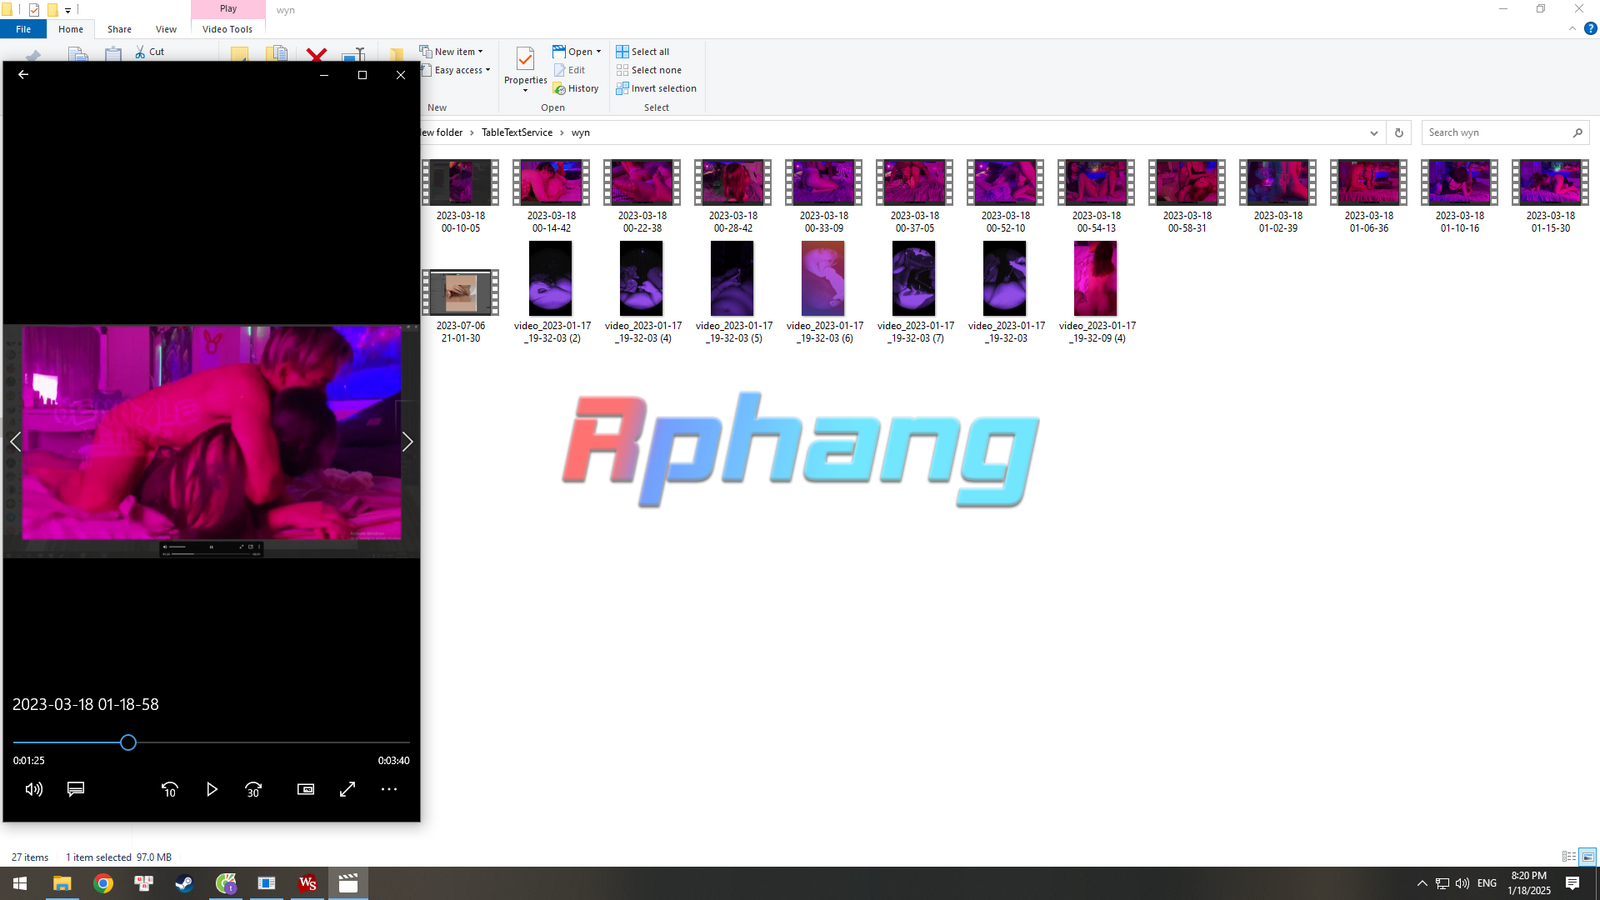
Task: Click the Edit command in the ribbon
Action: (x=570, y=70)
